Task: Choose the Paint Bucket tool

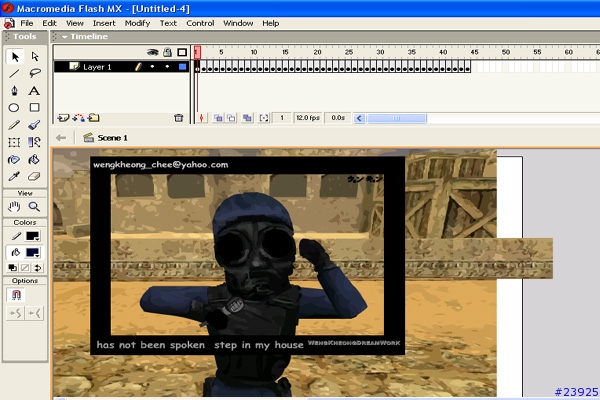Action: [x=34, y=159]
